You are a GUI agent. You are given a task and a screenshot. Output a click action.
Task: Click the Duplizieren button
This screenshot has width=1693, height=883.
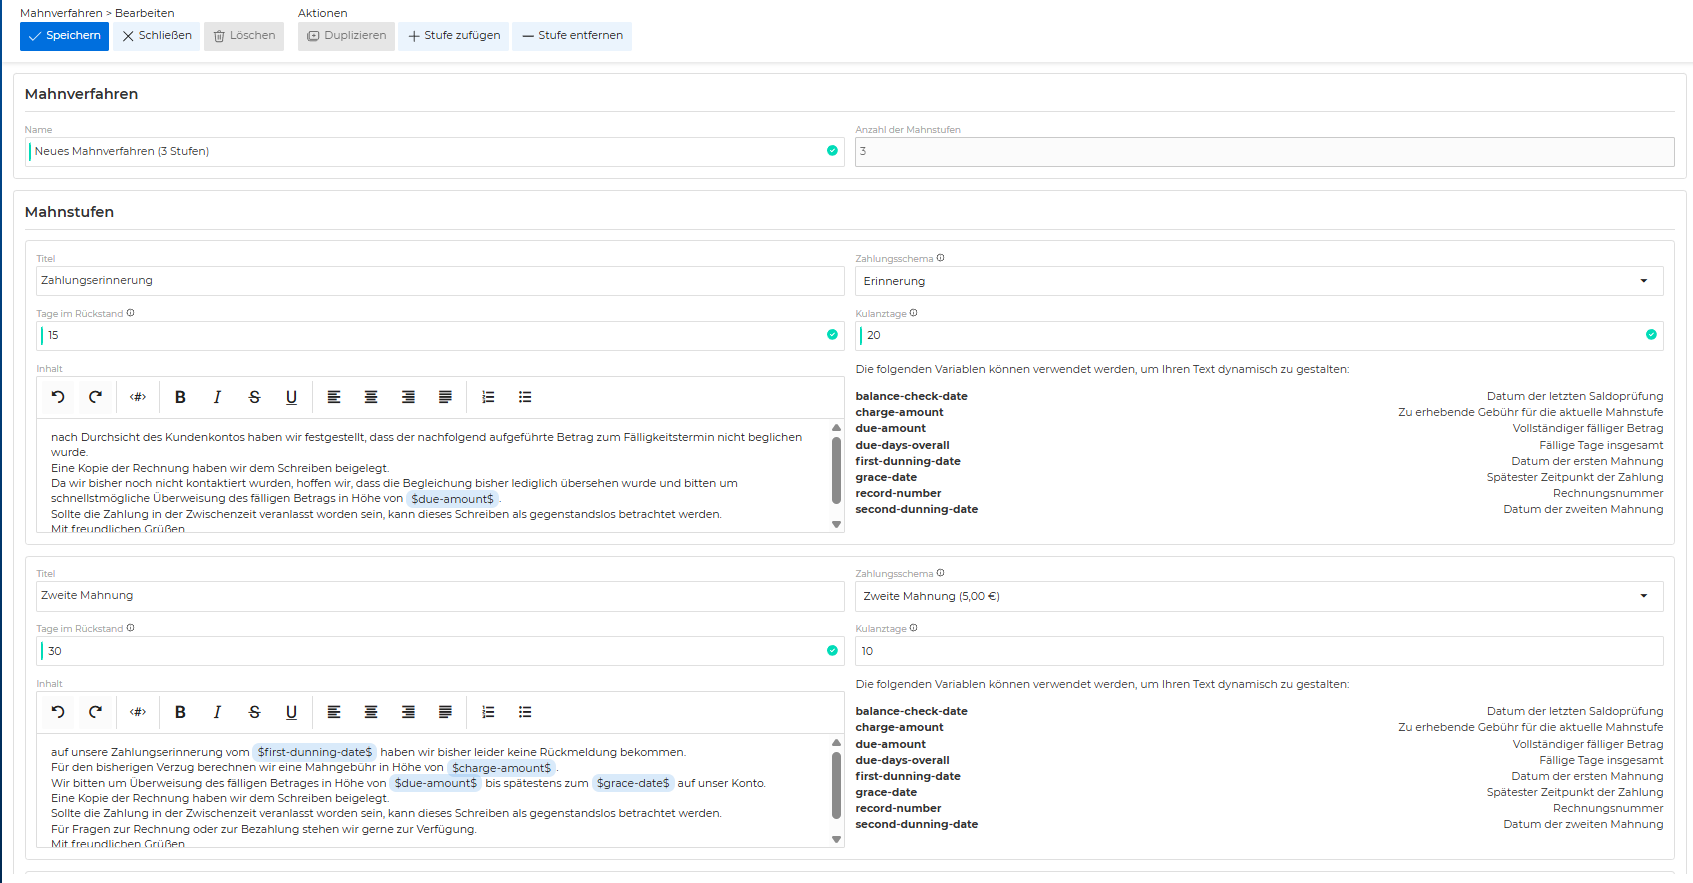346,36
